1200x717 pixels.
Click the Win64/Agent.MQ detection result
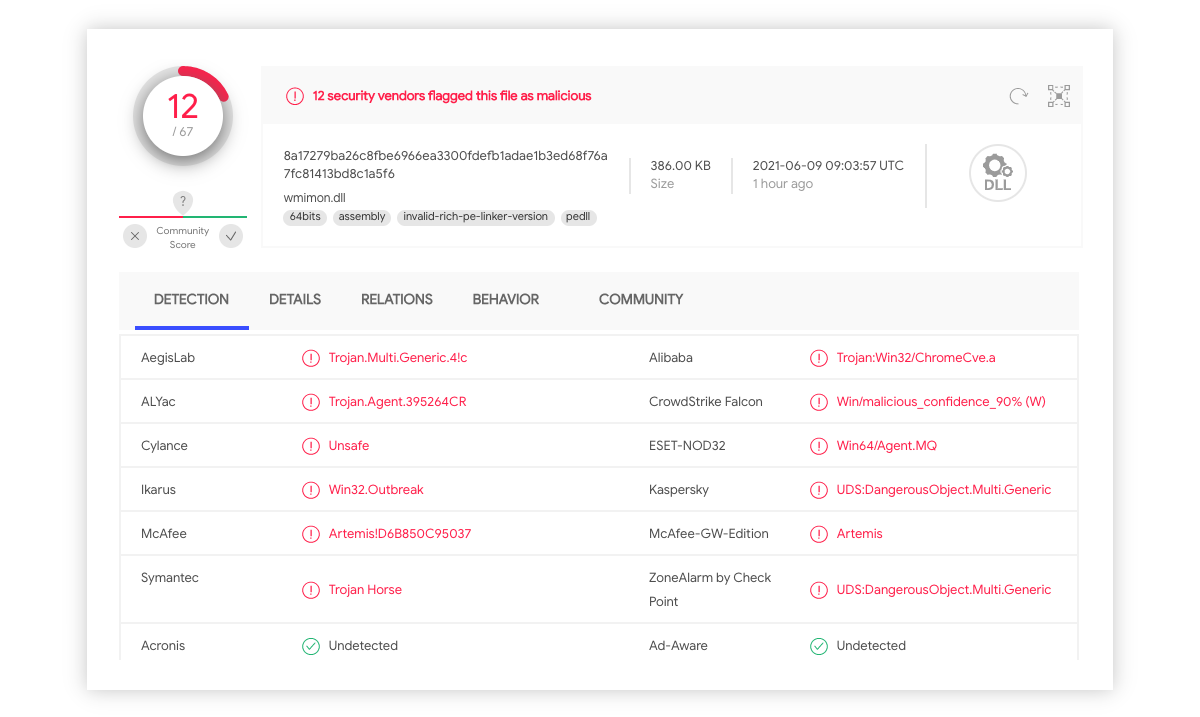[x=887, y=446]
